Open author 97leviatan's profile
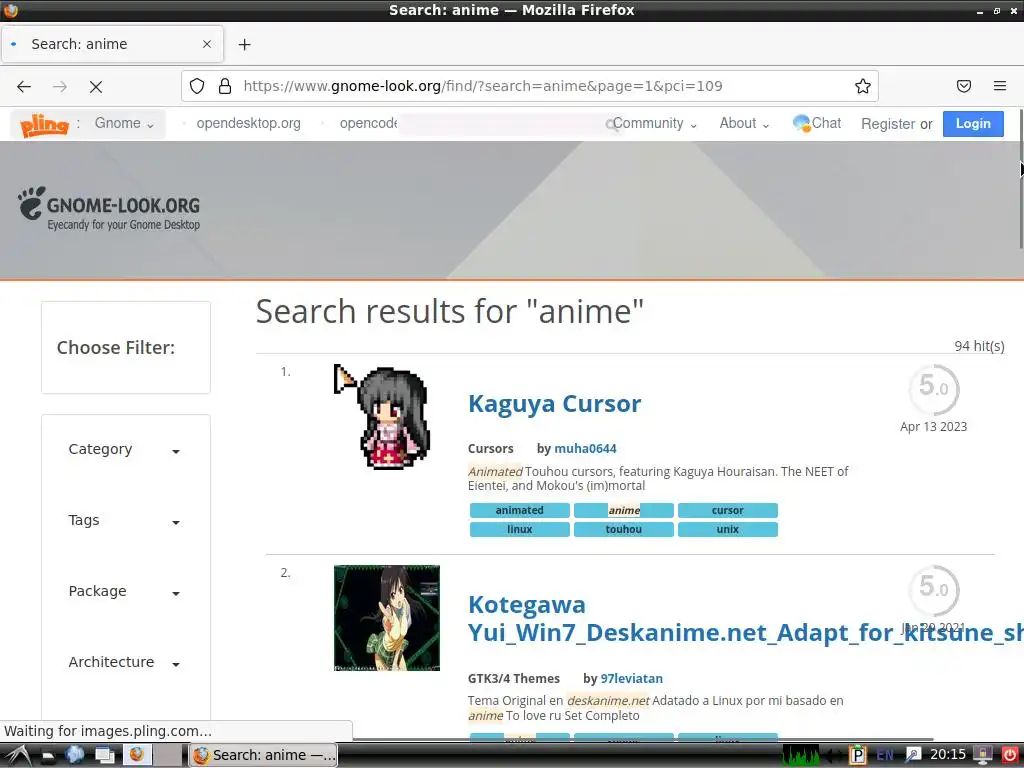Viewport: 1024px width, 768px height. (632, 679)
